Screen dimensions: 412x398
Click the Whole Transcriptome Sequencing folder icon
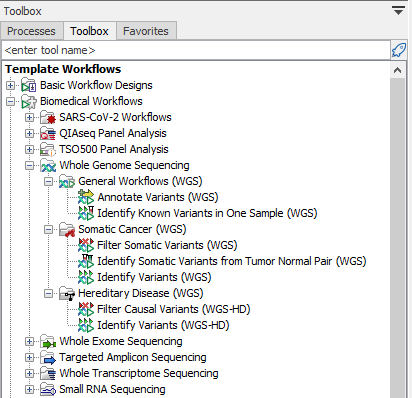(x=48, y=373)
